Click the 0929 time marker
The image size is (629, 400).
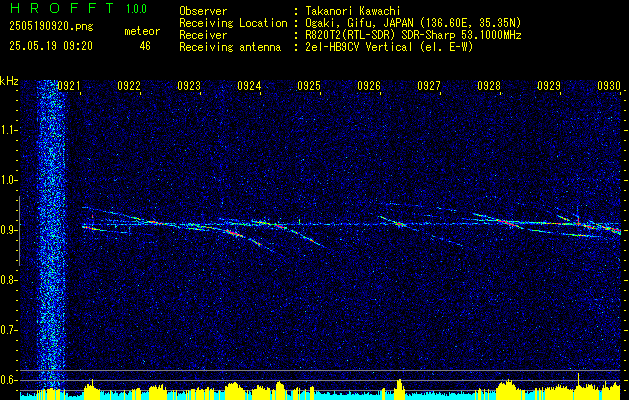tap(549, 86)
